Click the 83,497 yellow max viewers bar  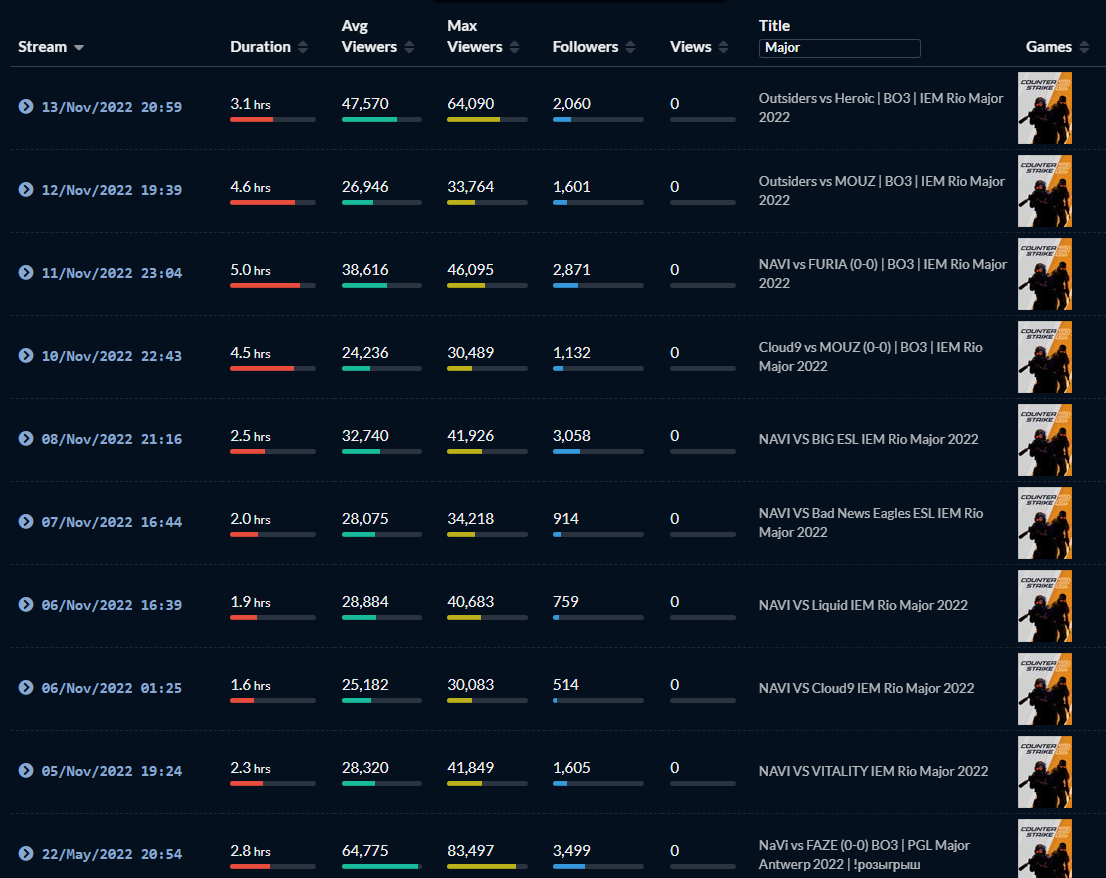[482, 866]
